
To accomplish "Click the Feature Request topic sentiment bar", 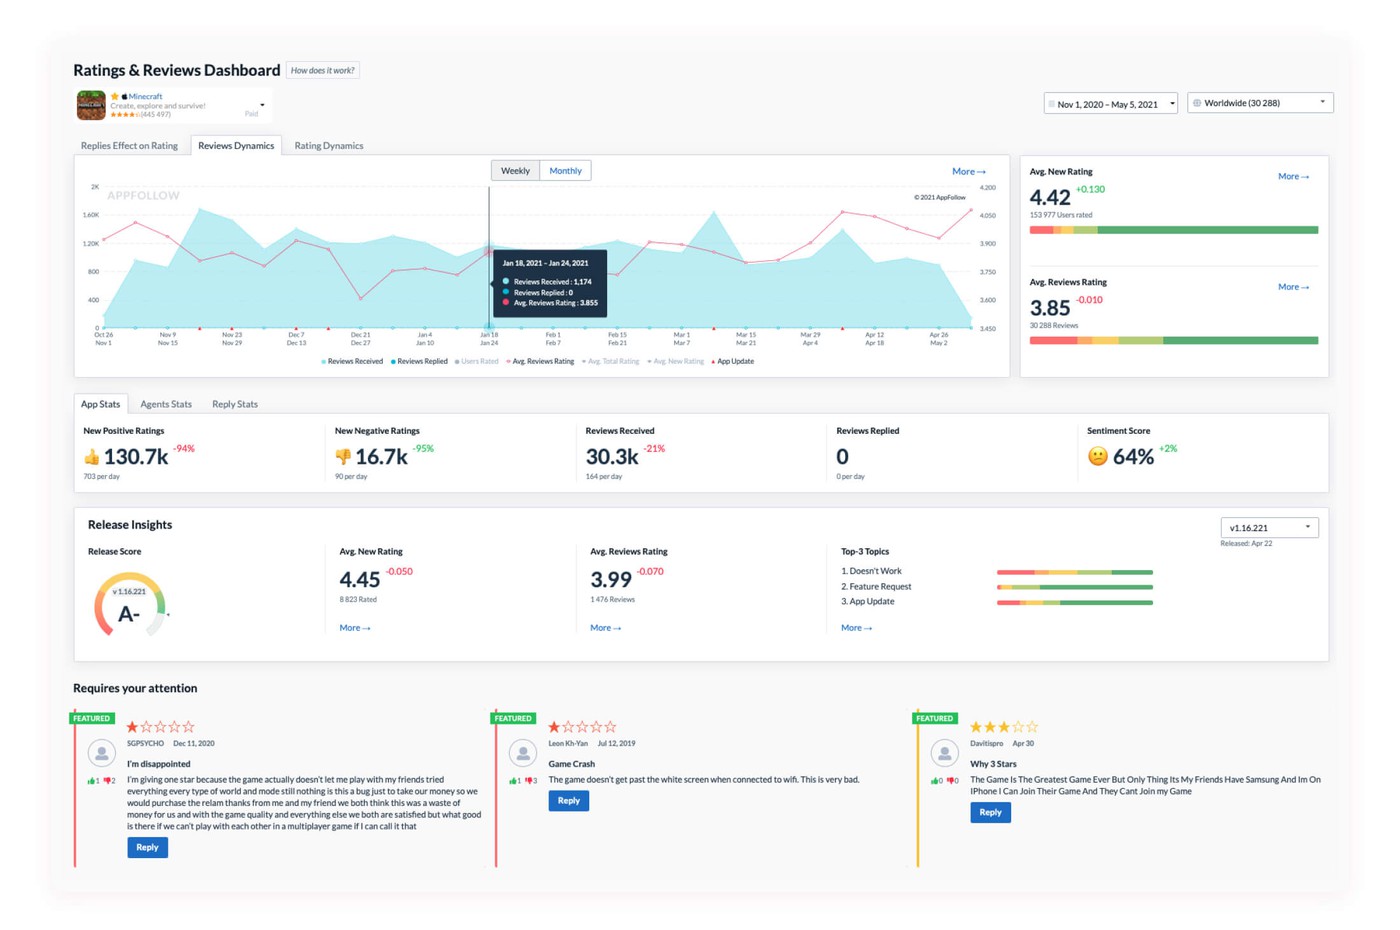I will click(x=1075, y=587).
